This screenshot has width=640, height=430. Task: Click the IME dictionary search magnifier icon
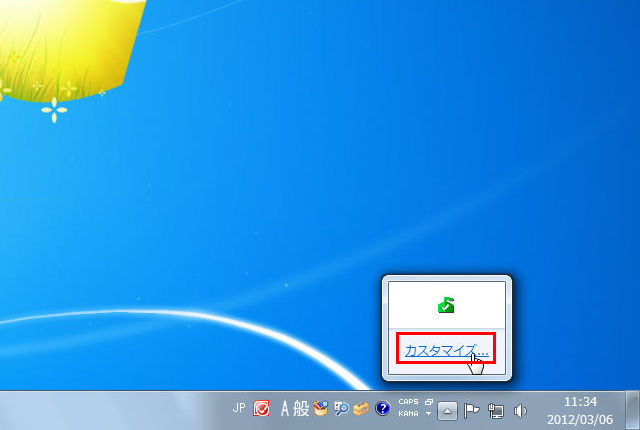pyautogui.click(x=341, y=408)
